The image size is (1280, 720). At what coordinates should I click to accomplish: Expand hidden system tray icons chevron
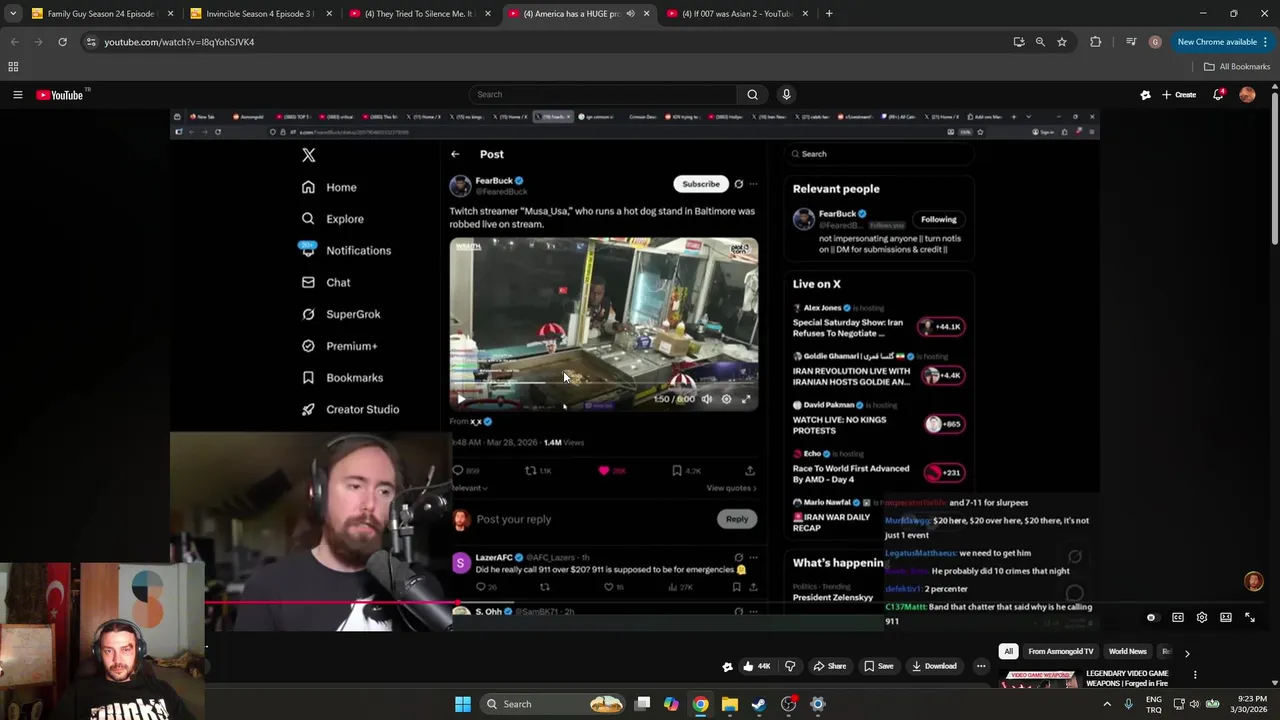click(x=1108, y=704)
